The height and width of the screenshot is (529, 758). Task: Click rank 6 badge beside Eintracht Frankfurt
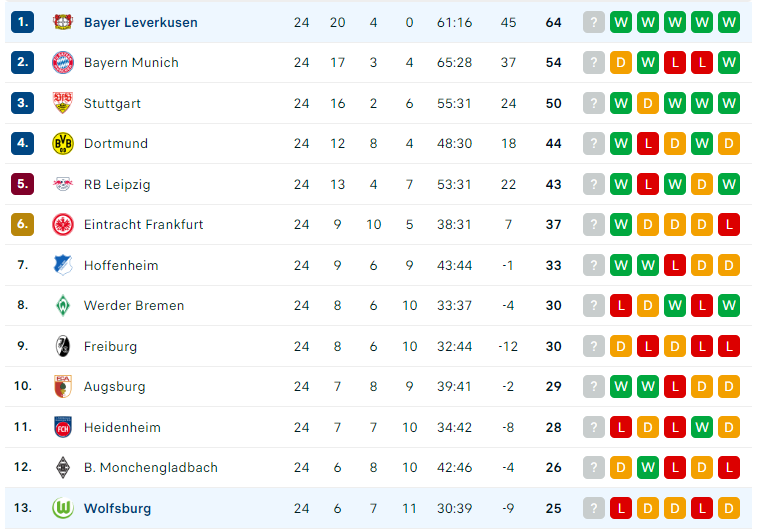(x=22, y=224)
